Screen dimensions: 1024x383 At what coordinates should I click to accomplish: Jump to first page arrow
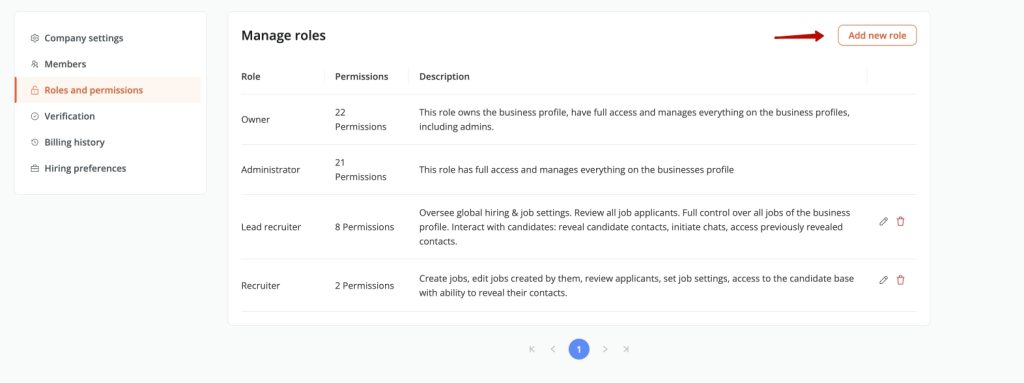click(532, 349)
